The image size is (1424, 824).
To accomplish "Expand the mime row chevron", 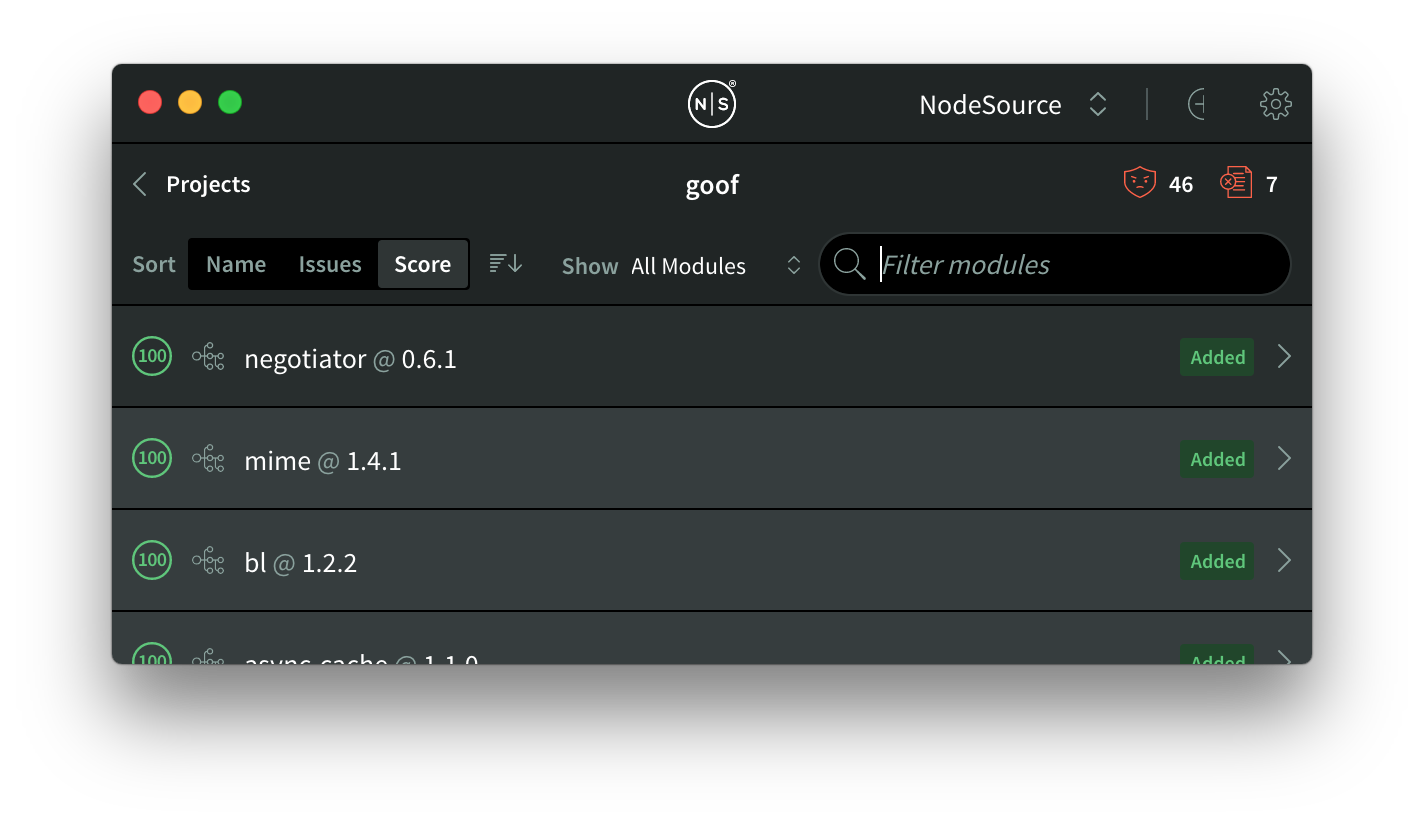I will 1285,459.
